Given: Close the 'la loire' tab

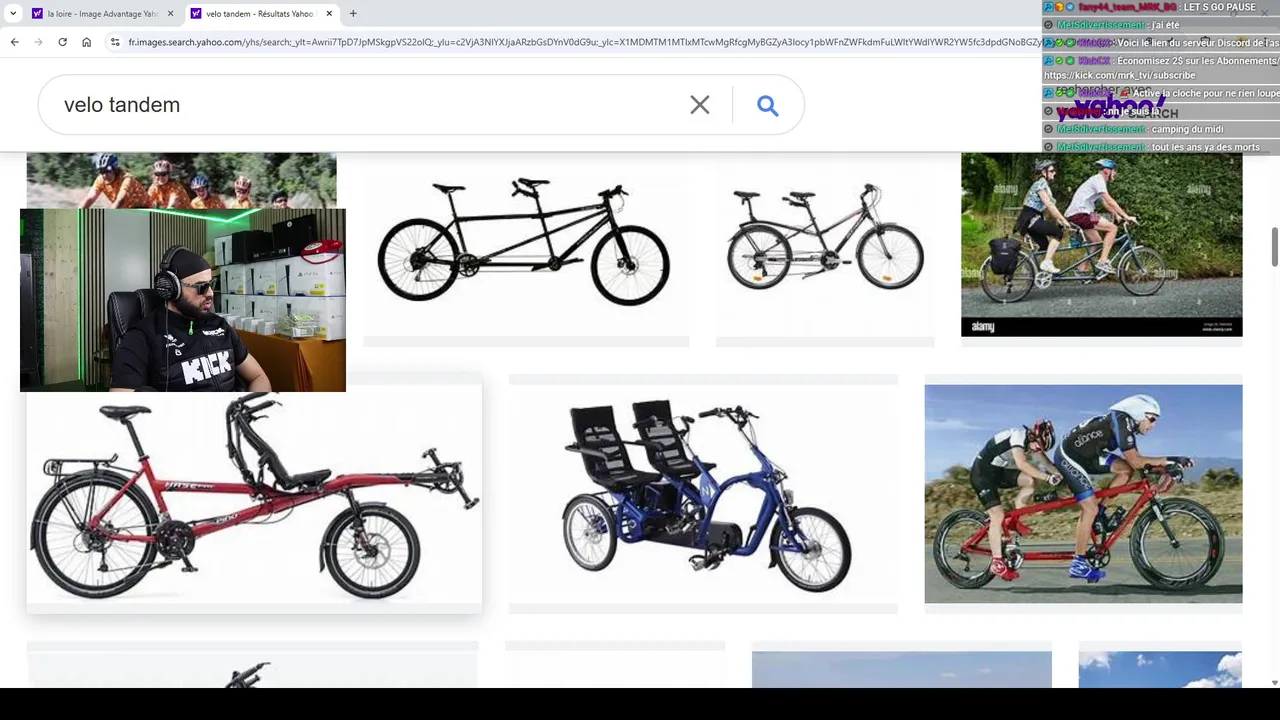Looking at the screenshot, I should (x=170, y=14).
